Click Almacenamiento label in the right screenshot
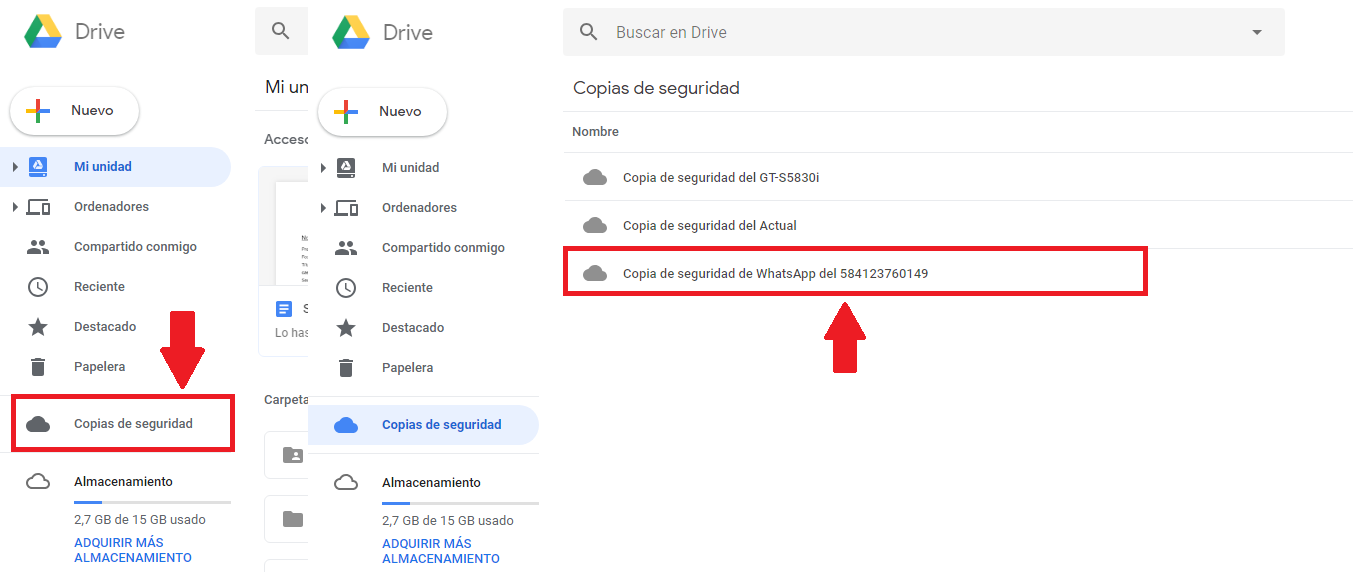This screenshot has height=572, width=1353. 431,483
